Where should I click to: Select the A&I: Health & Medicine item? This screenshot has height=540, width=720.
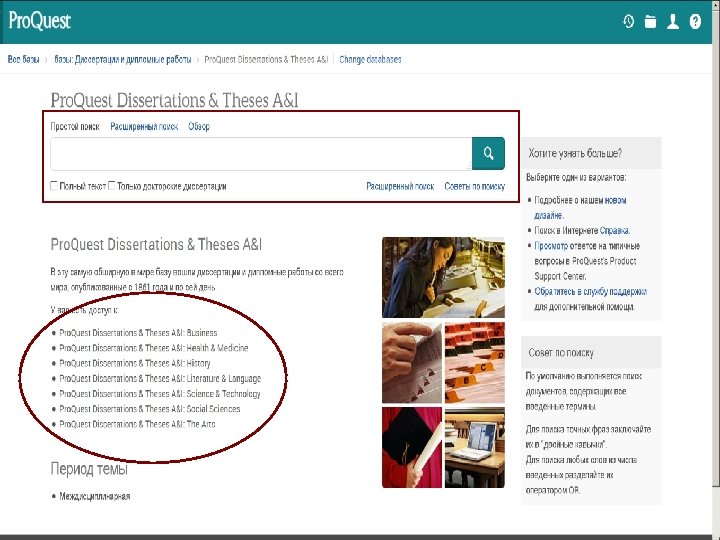[154, 348]
